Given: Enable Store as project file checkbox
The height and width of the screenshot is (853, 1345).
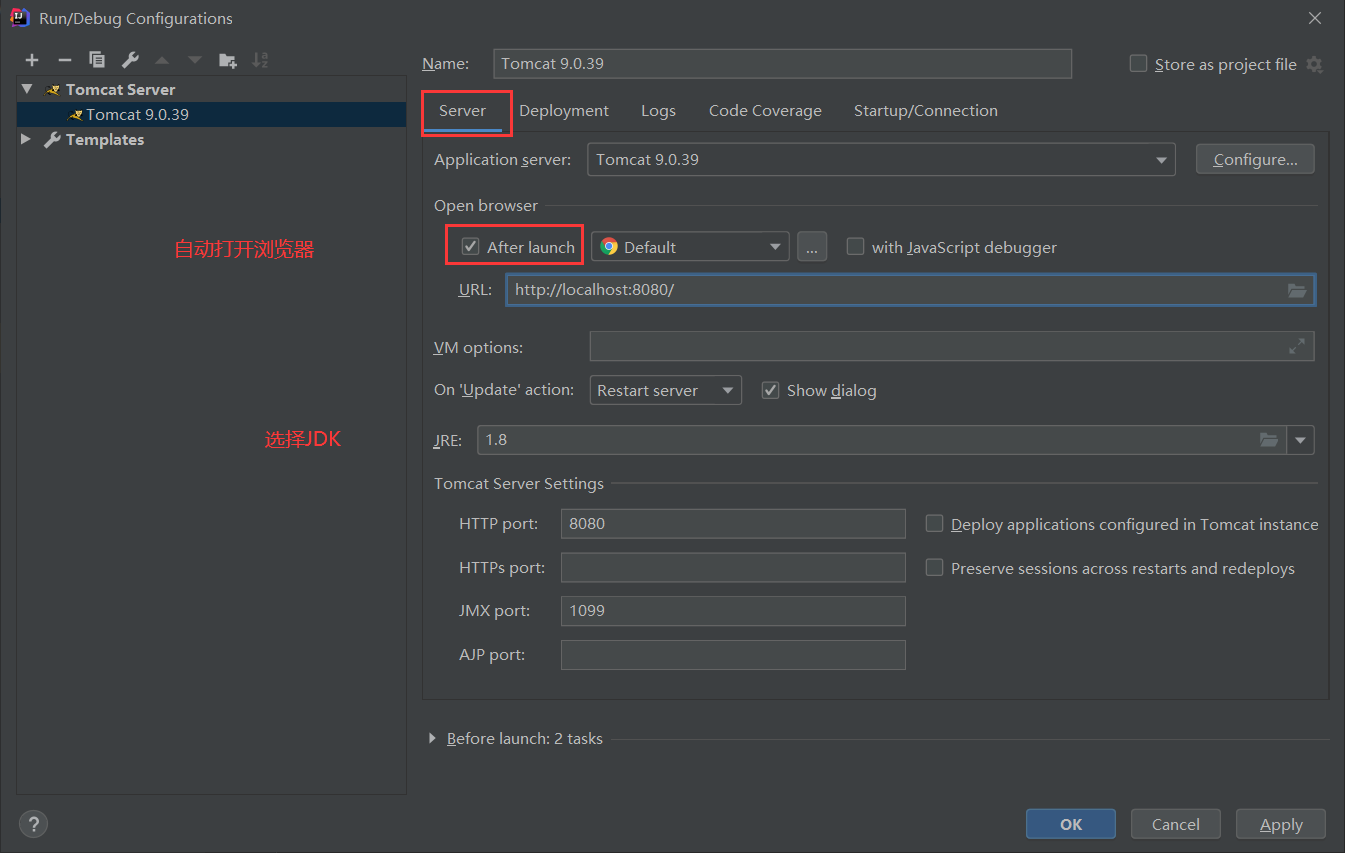Looking at the screenshot, I should (1138, 64).
